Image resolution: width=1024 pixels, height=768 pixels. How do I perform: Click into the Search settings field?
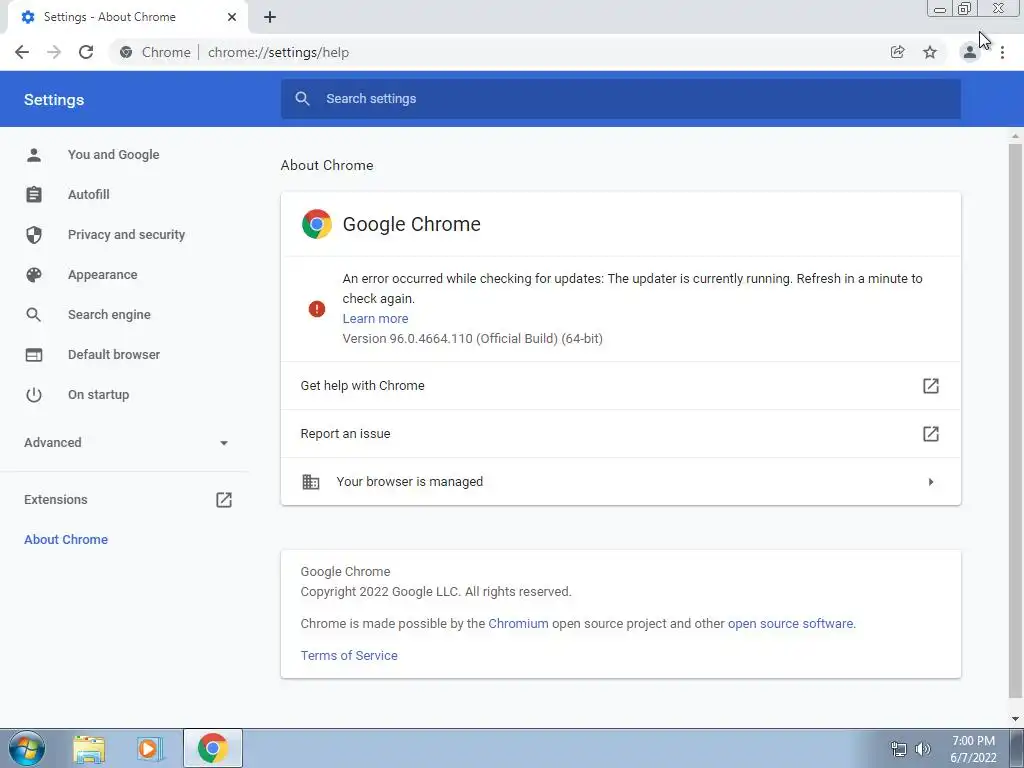coord(620,99)
